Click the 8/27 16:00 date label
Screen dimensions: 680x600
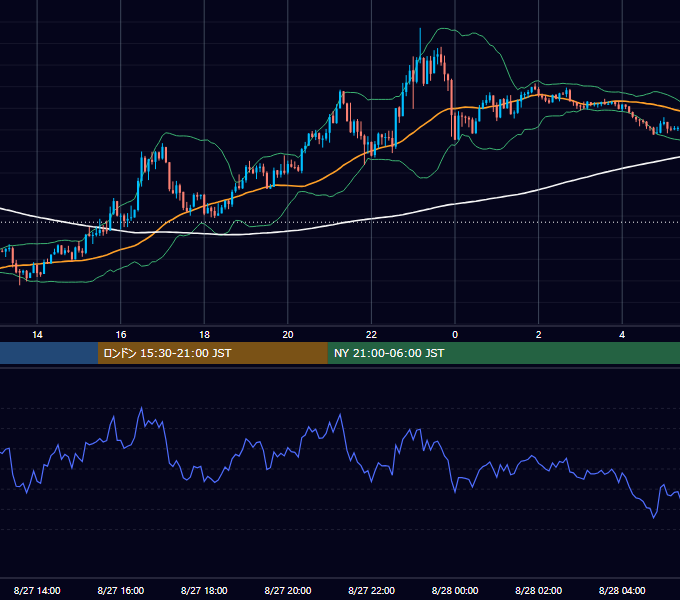(121, 590)
